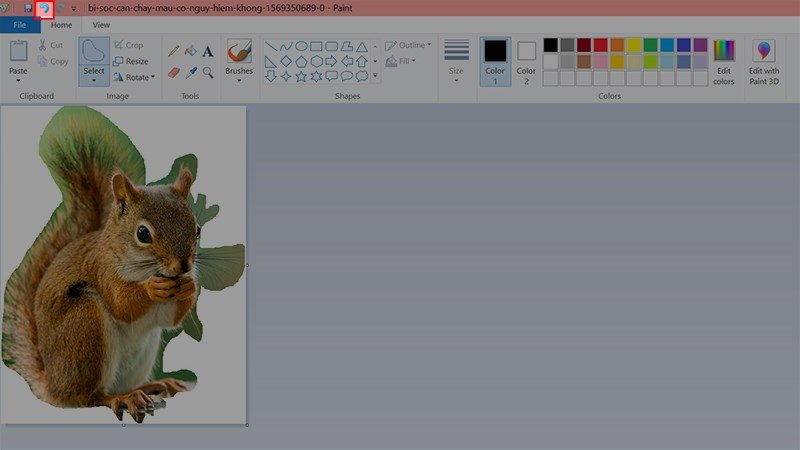Open Edit with Paint 3D
The height and width of the screenshot is (450, 800).
(764, 62)
